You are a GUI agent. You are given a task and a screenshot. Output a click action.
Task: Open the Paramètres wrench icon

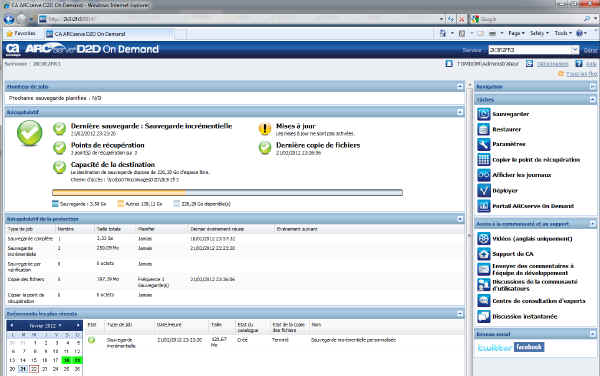tap(484, 144)
